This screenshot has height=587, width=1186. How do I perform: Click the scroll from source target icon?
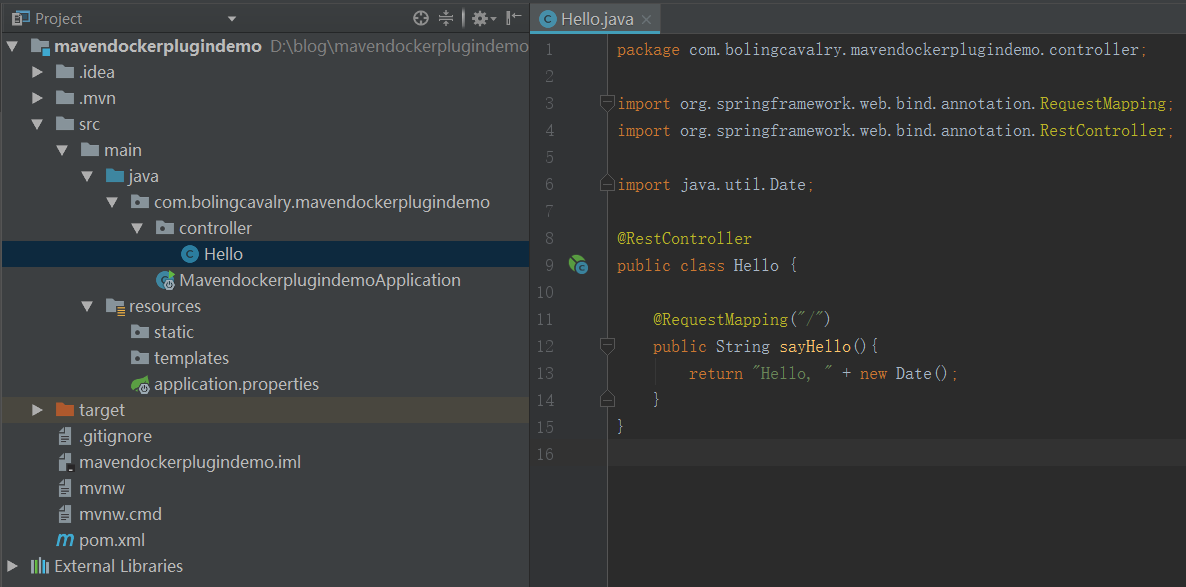point(421,18)
